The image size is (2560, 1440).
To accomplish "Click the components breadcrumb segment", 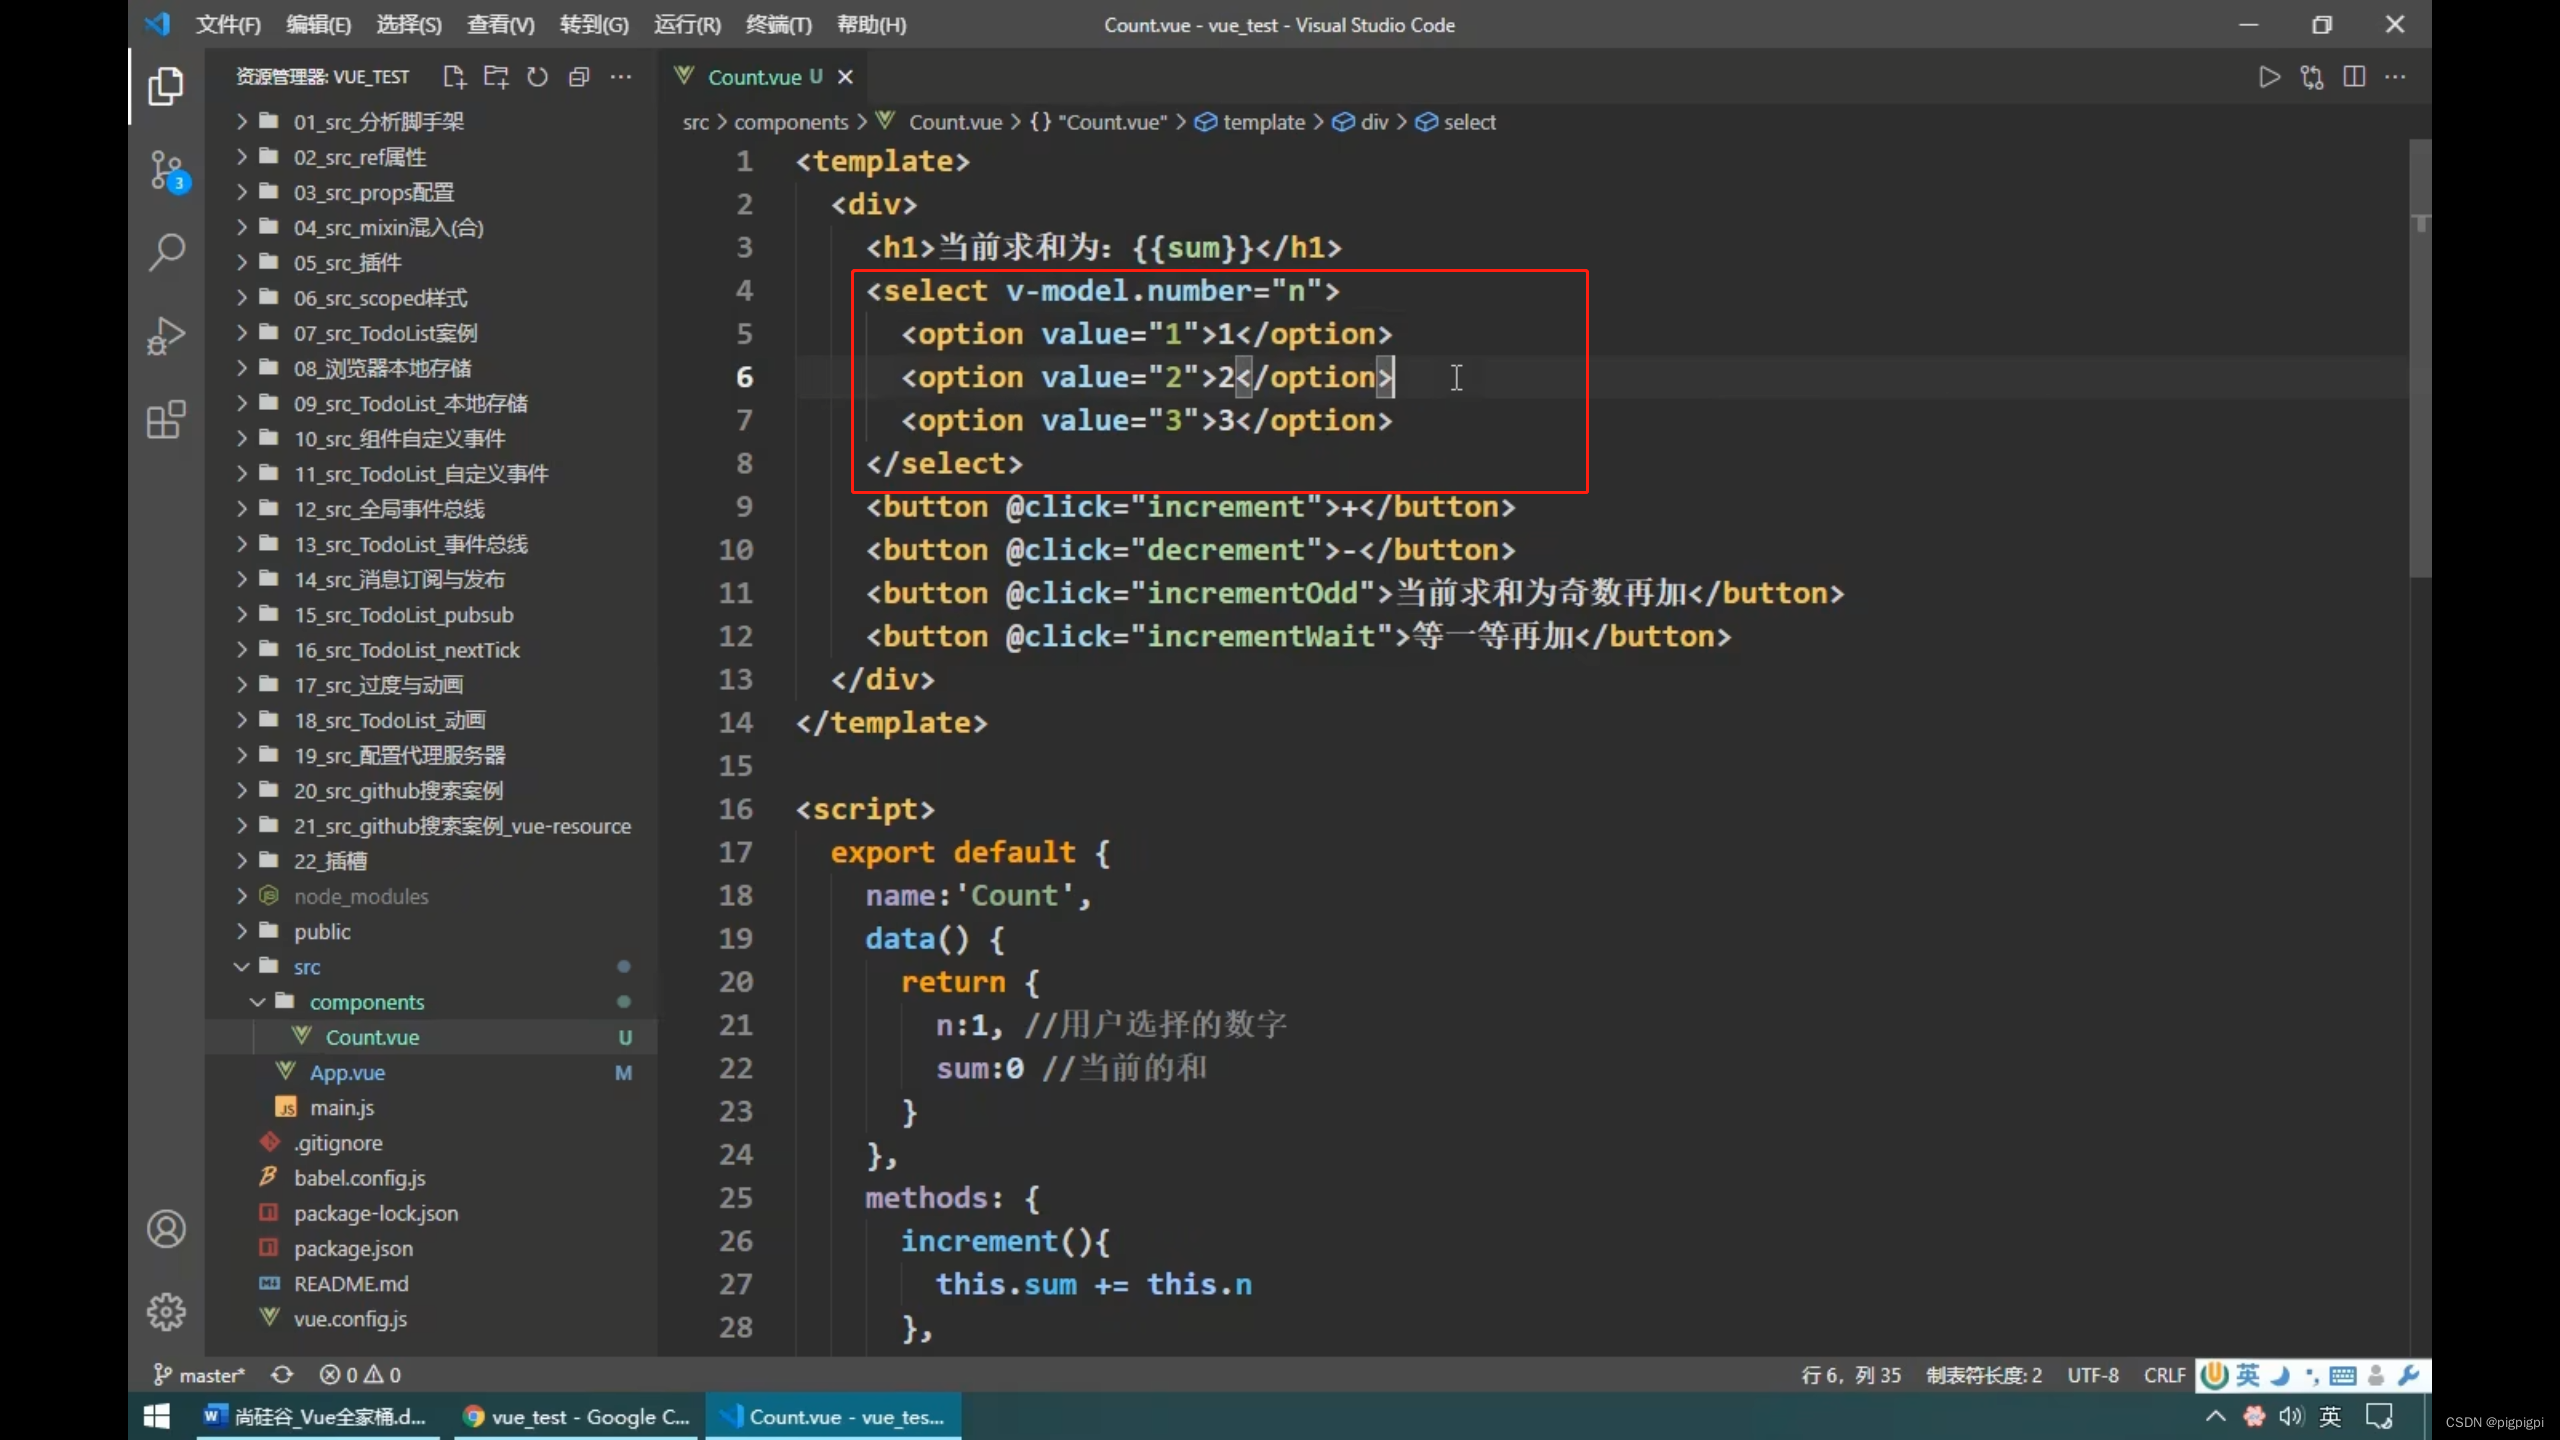I will [x=791, y=122].
